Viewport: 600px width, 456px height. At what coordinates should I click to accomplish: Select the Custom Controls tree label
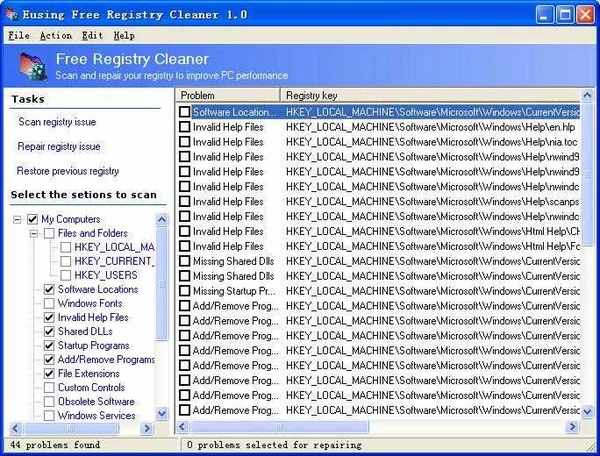(91, 388)
